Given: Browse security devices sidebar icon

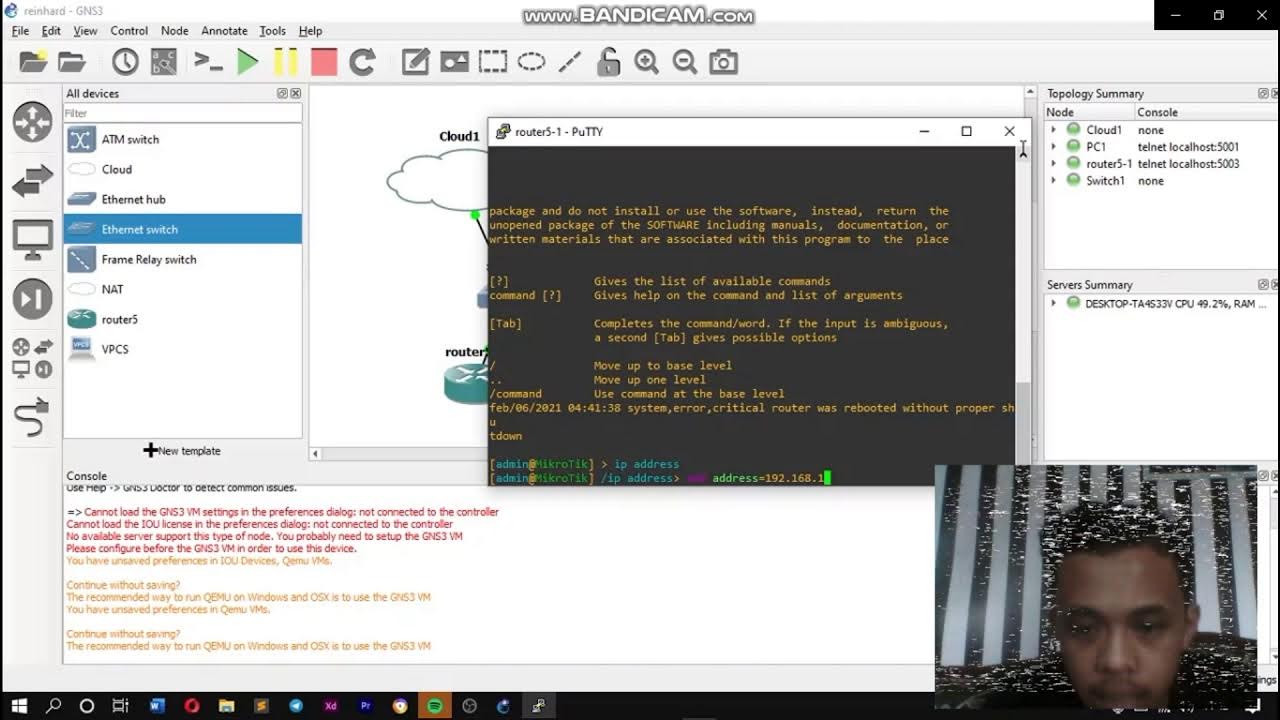Looking at the screenshot, I should [x=32, y=299].
